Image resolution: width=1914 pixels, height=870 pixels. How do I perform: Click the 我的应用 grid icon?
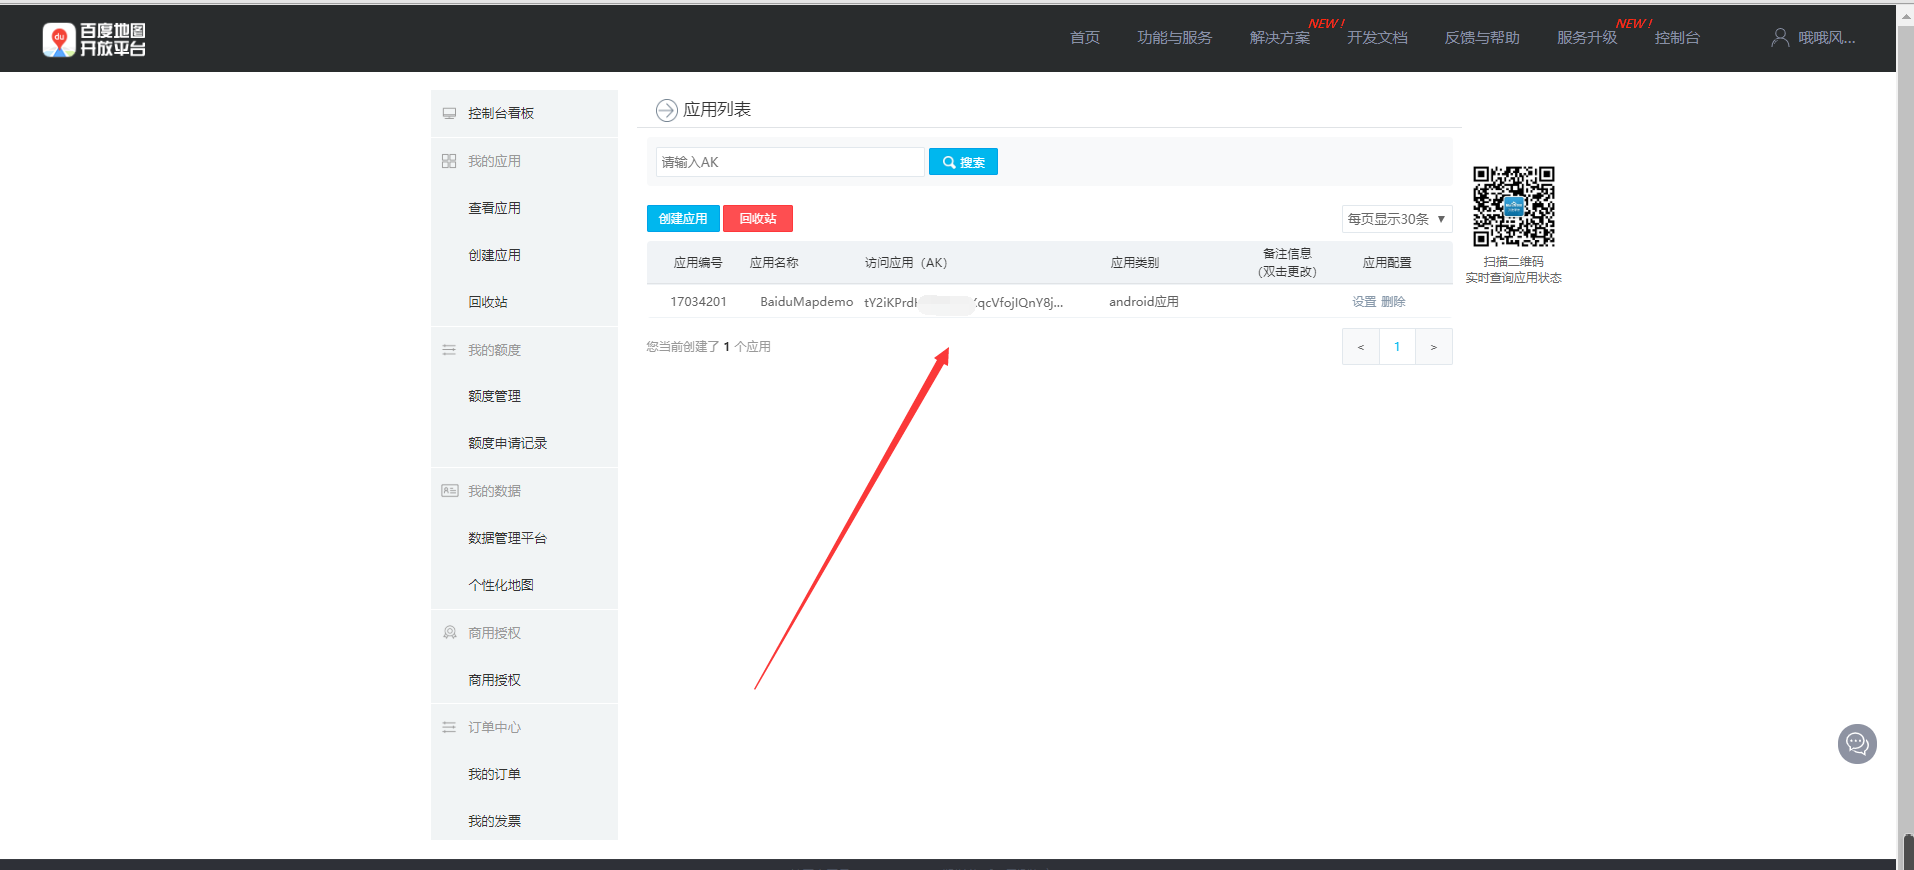(449, 161)
